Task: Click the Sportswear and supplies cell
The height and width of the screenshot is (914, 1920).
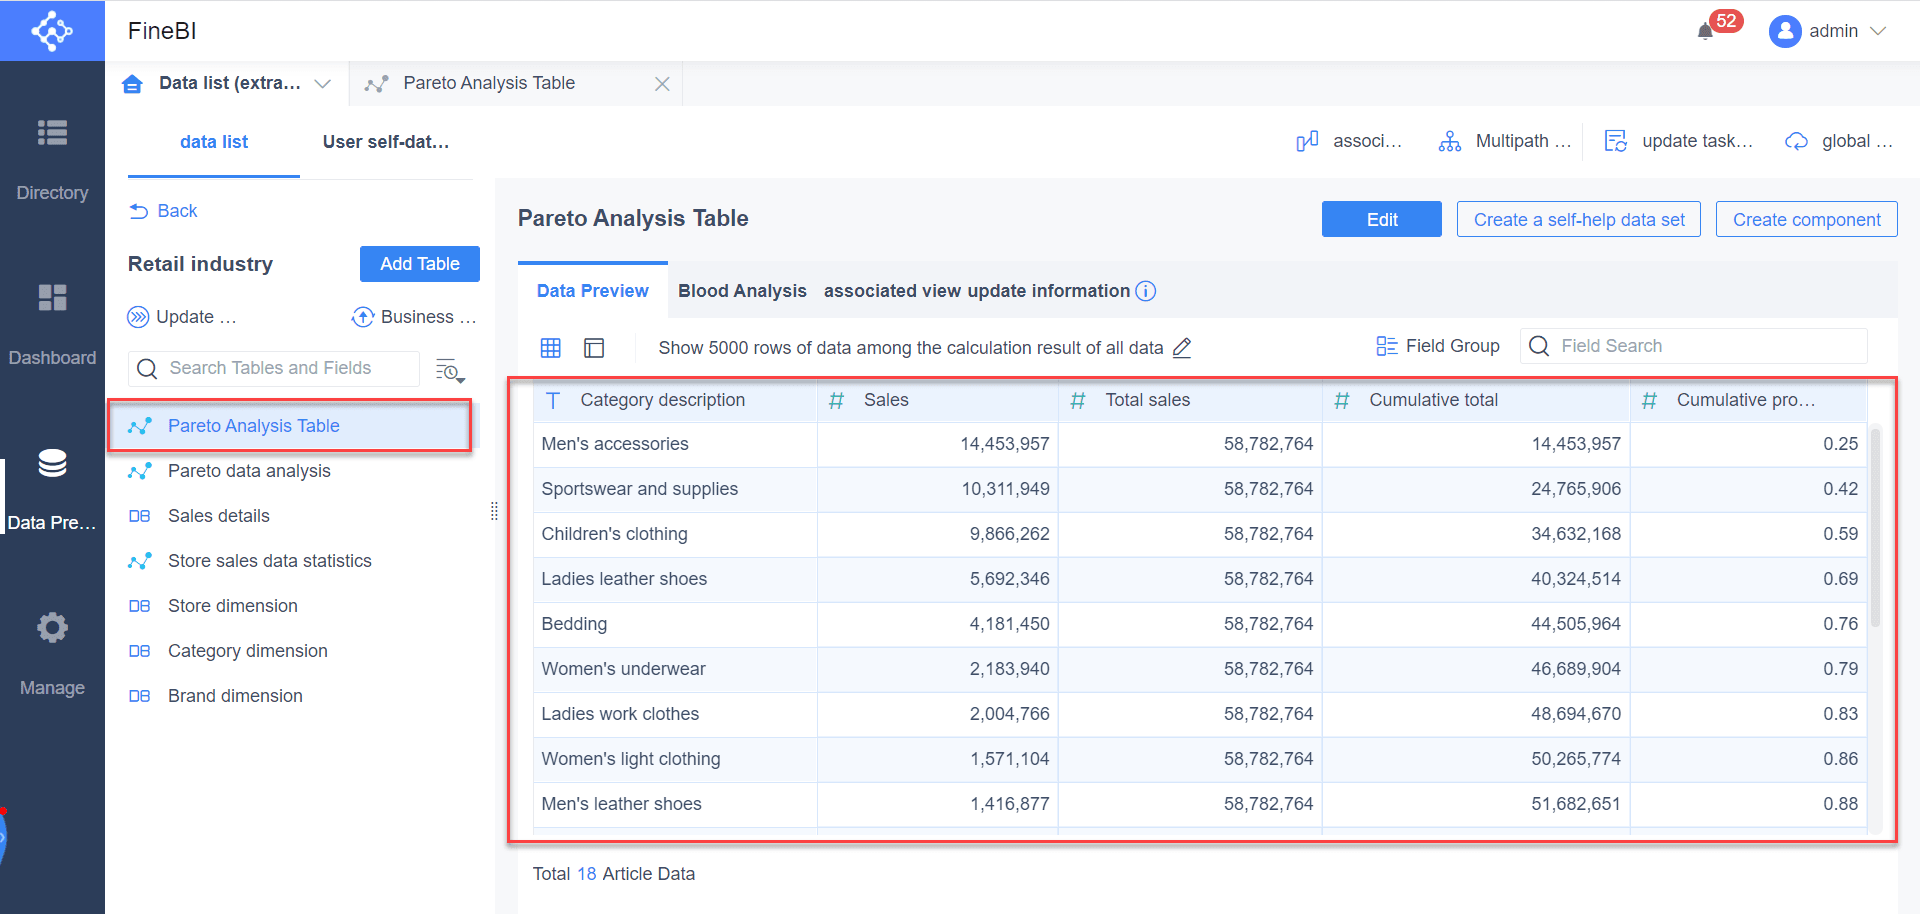Action: coord(675,489)
